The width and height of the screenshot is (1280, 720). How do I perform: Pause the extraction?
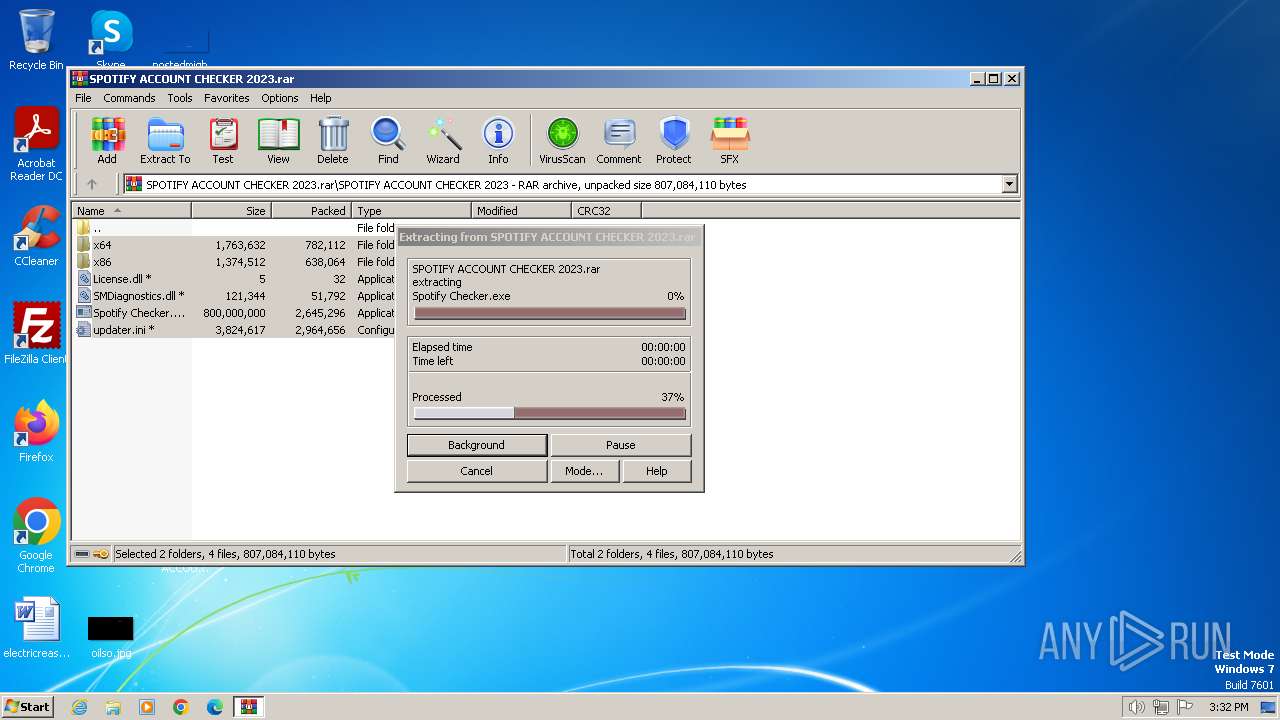tap(621, 445)
